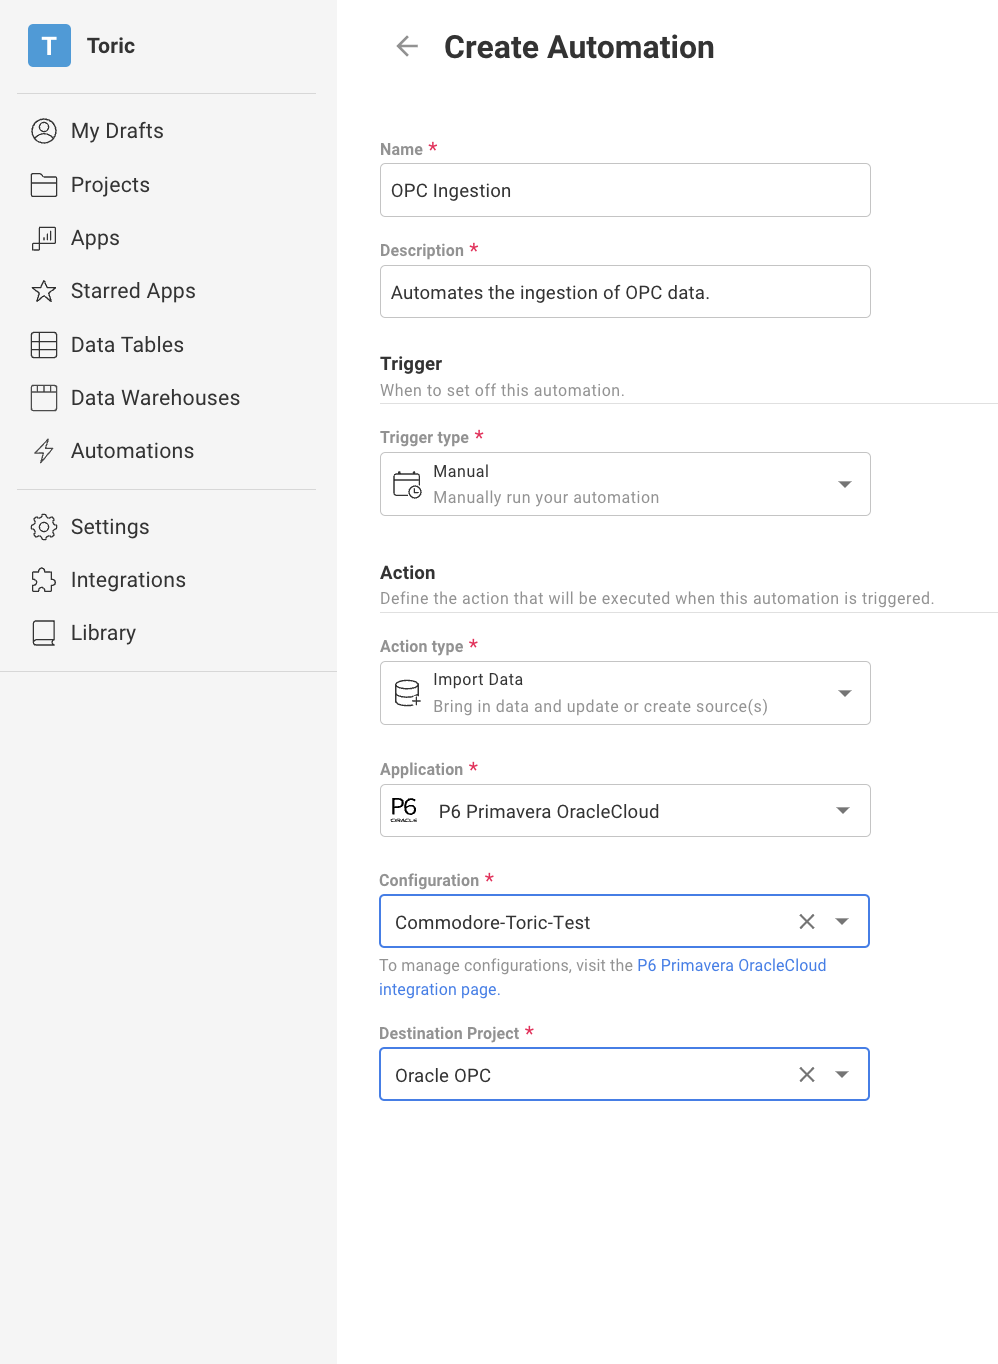998x1364 pixels.
Task: Open the Destination Project dropdown arrow
Action: click(842, 1075)
